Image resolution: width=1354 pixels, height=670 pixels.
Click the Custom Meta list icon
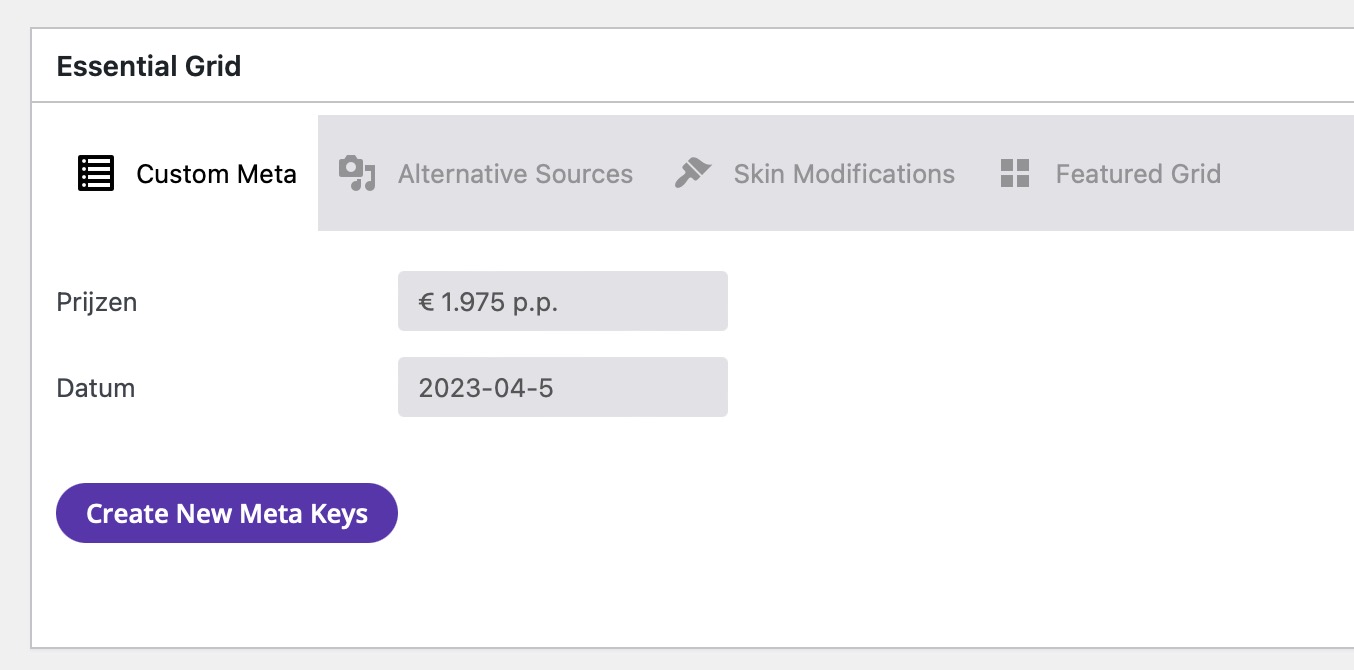[x=96, y=174]
